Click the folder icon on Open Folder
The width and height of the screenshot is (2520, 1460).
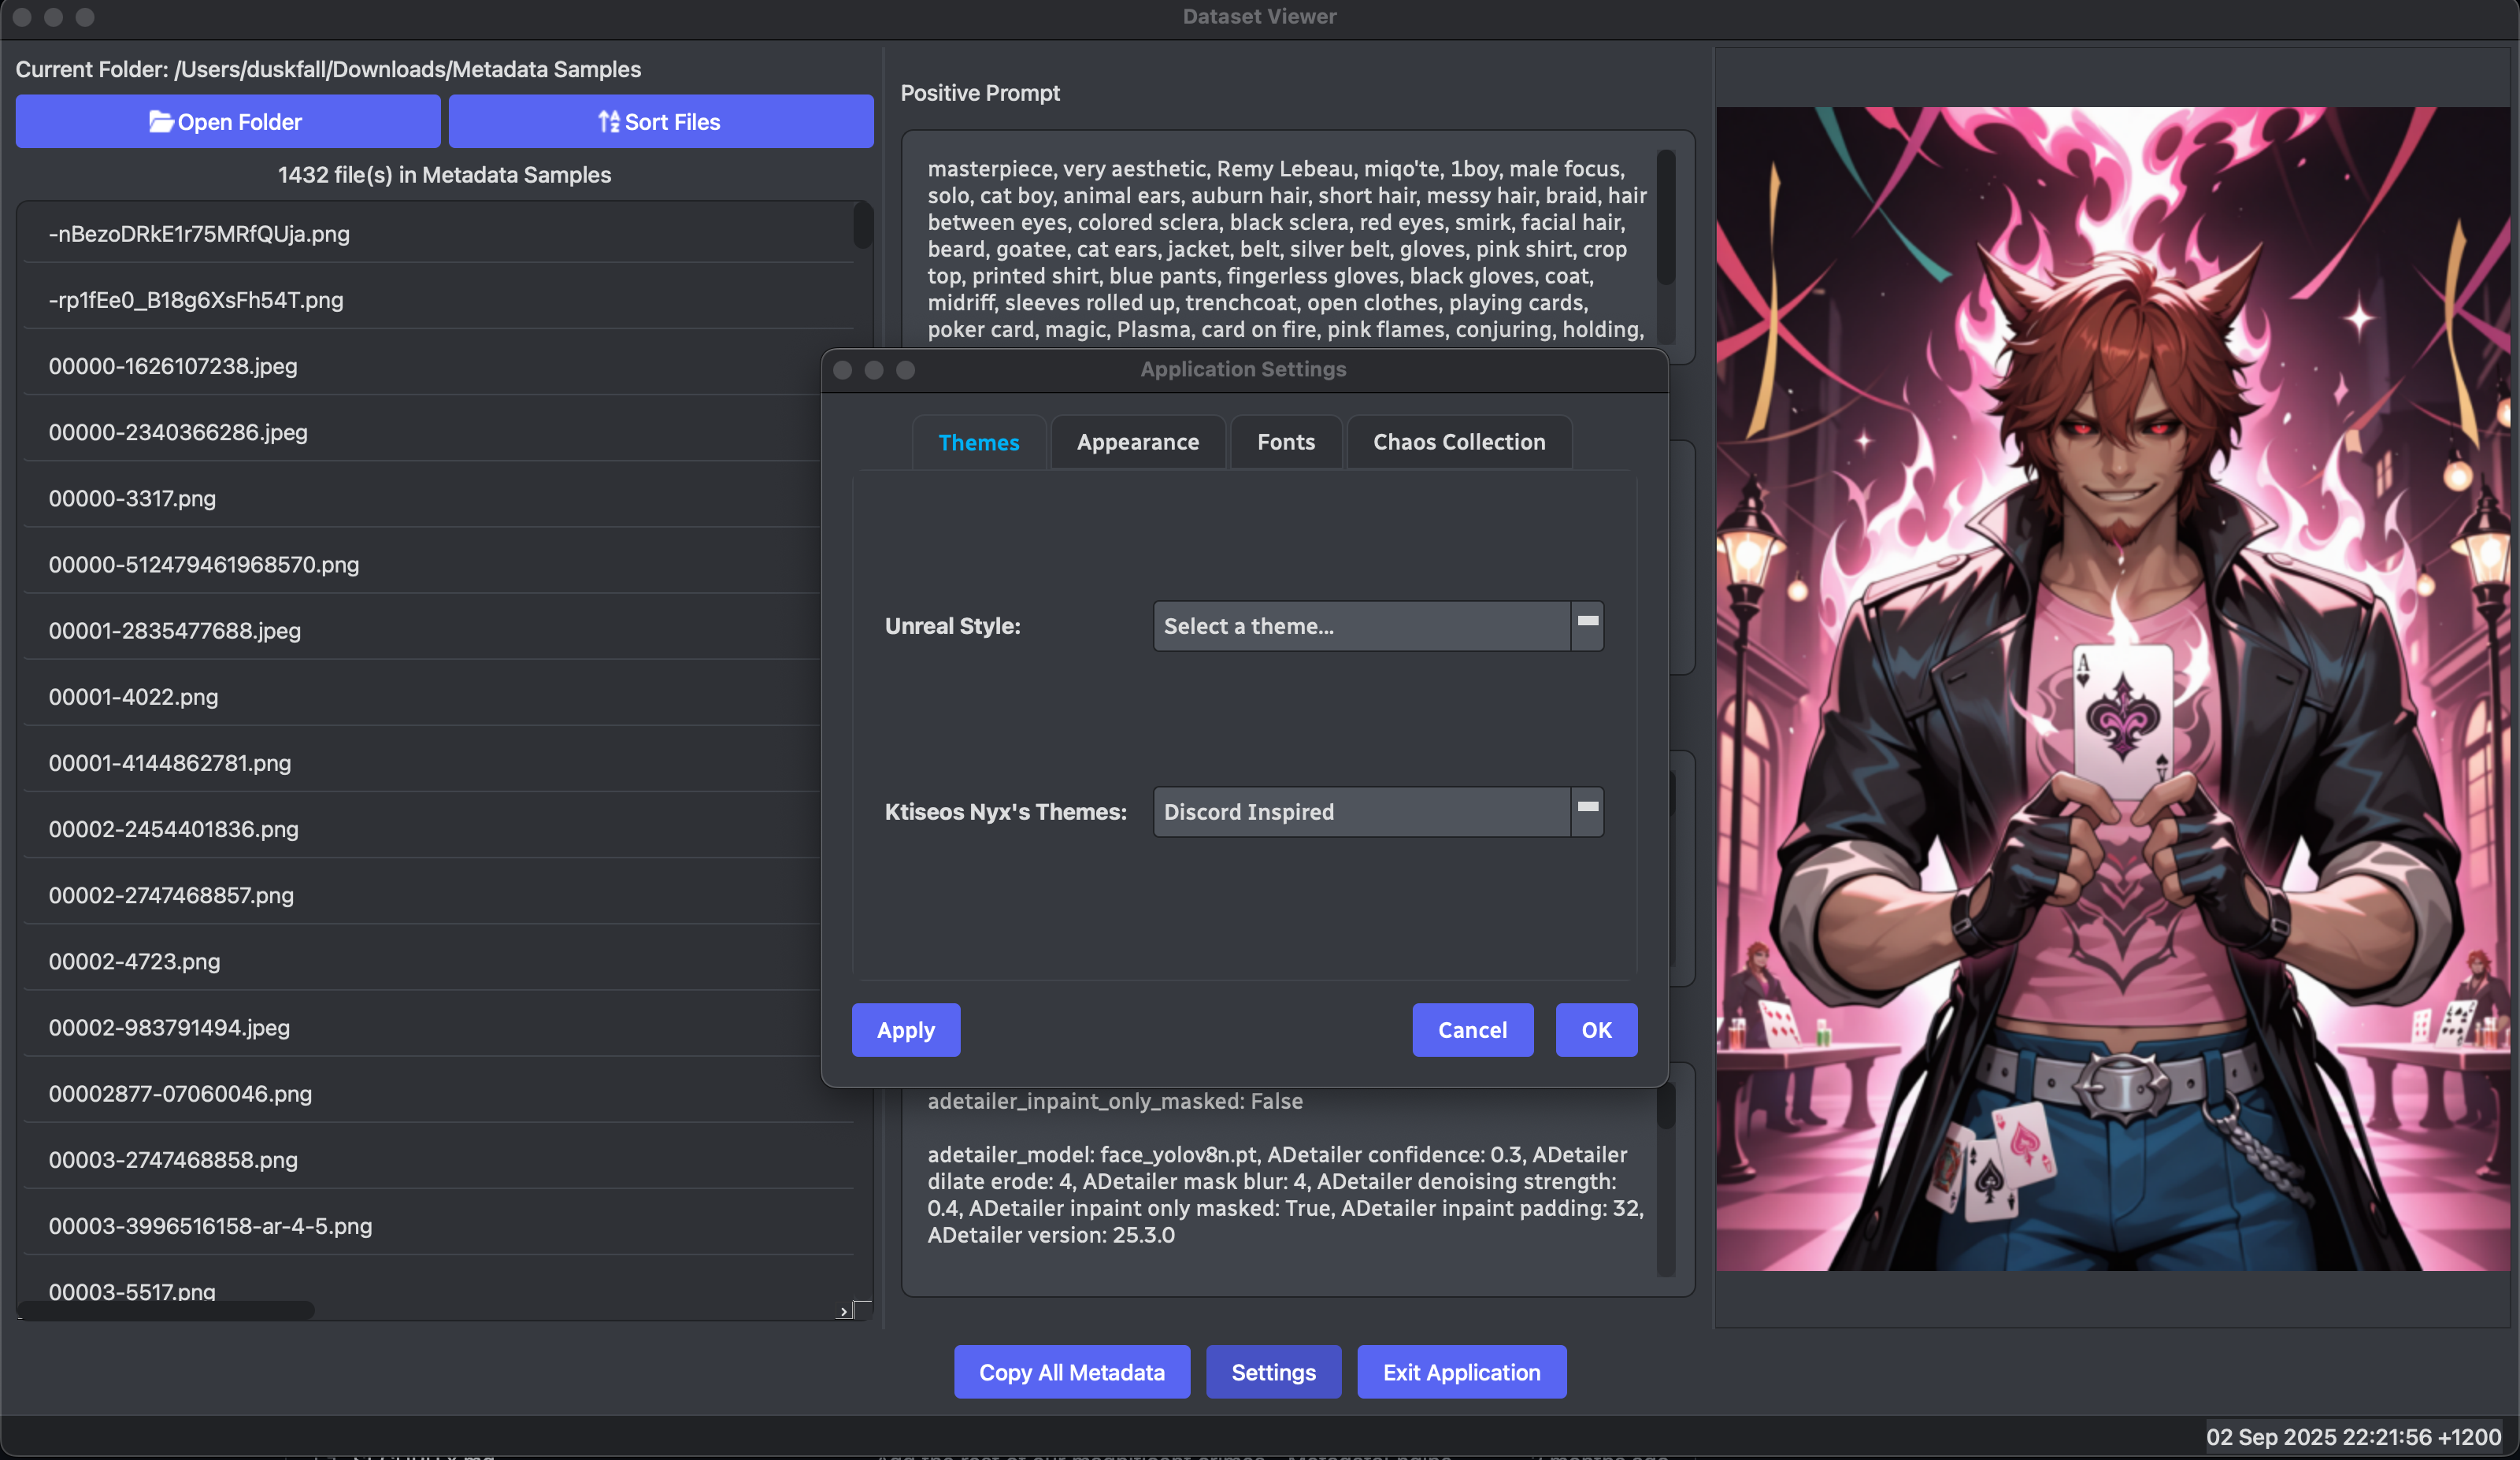[161, 122]
